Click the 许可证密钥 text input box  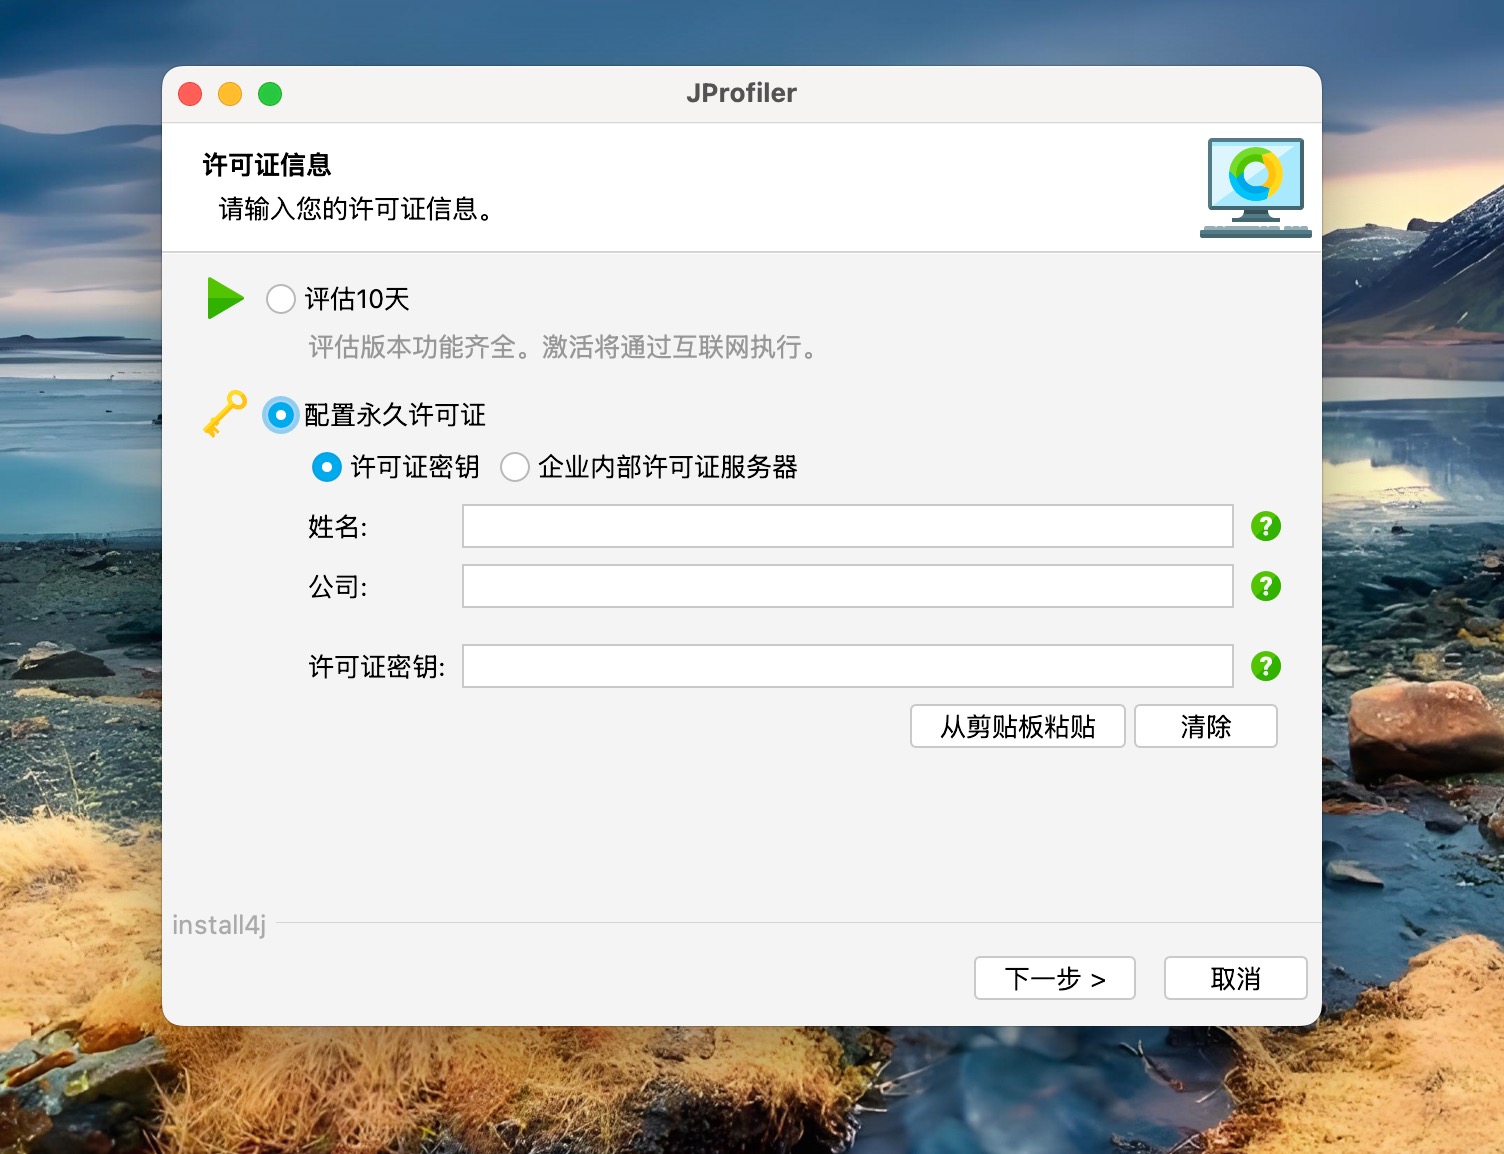847,666
